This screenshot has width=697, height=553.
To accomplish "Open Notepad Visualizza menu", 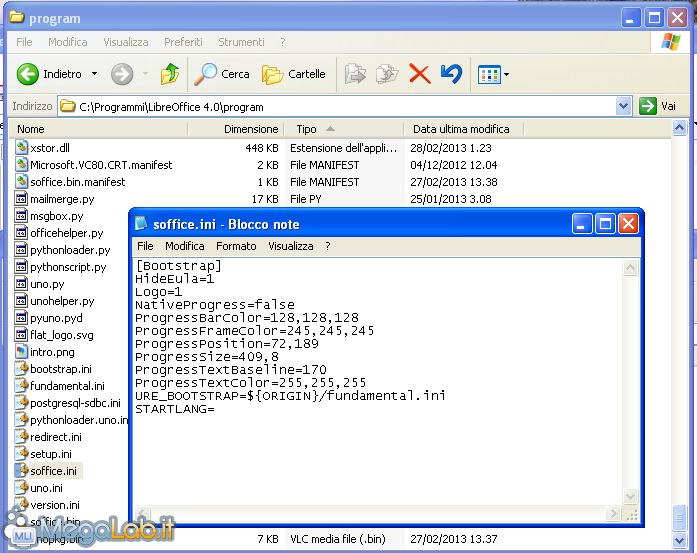I will [x=291, y=246].
